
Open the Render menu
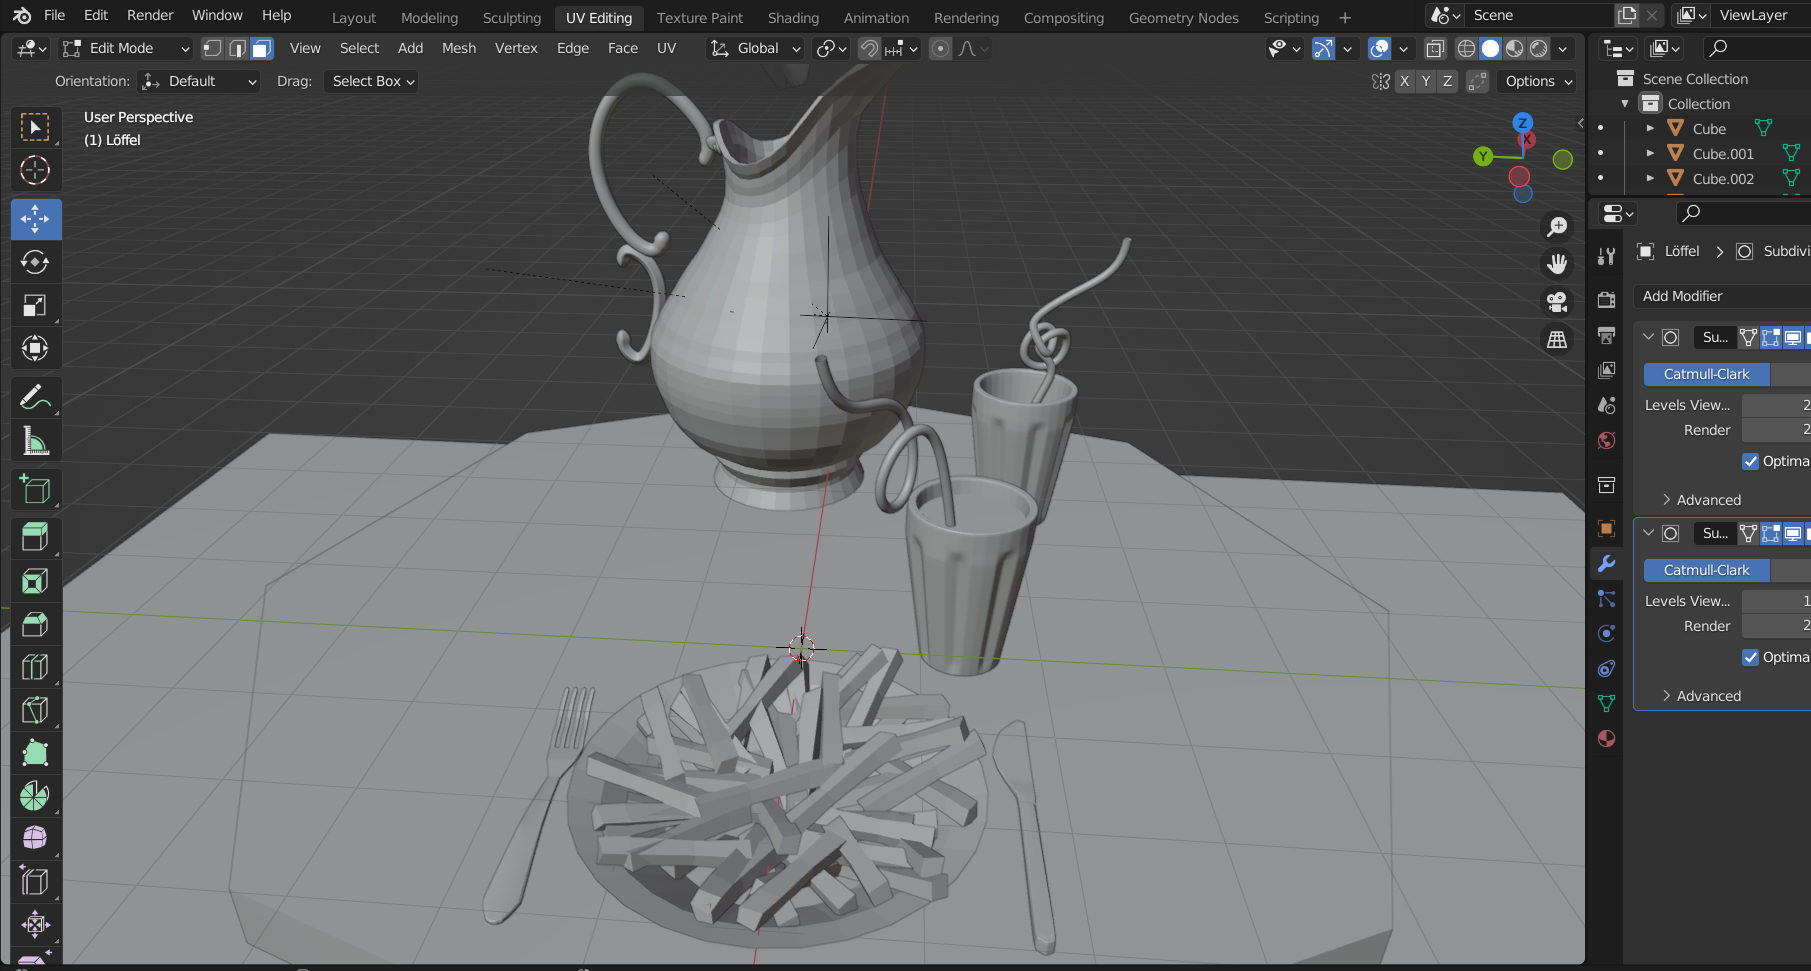pyautogui.click(x=150, y=15)
